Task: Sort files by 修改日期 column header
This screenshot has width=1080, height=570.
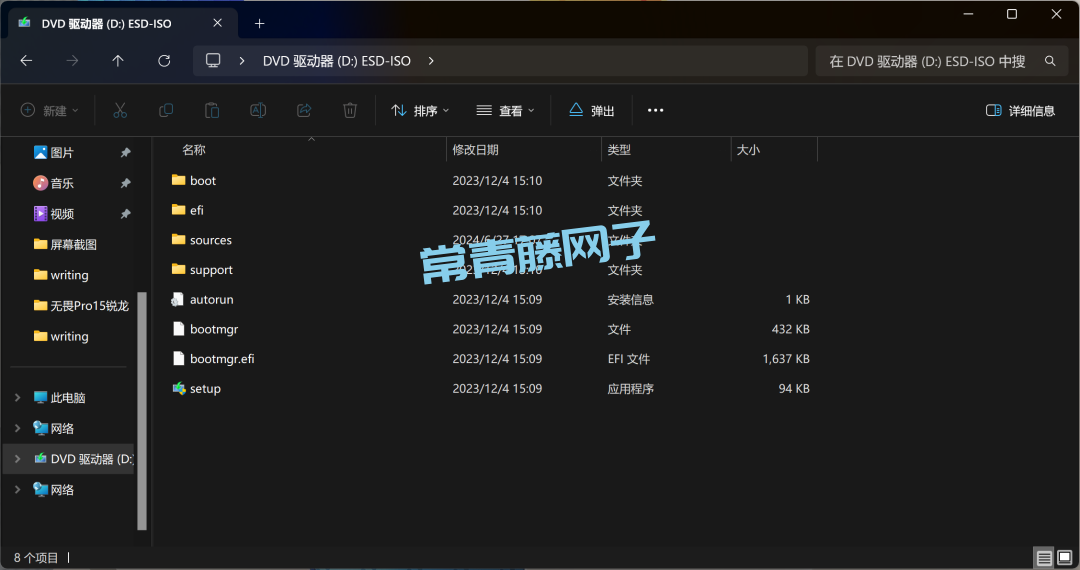Action: [476, 150]
